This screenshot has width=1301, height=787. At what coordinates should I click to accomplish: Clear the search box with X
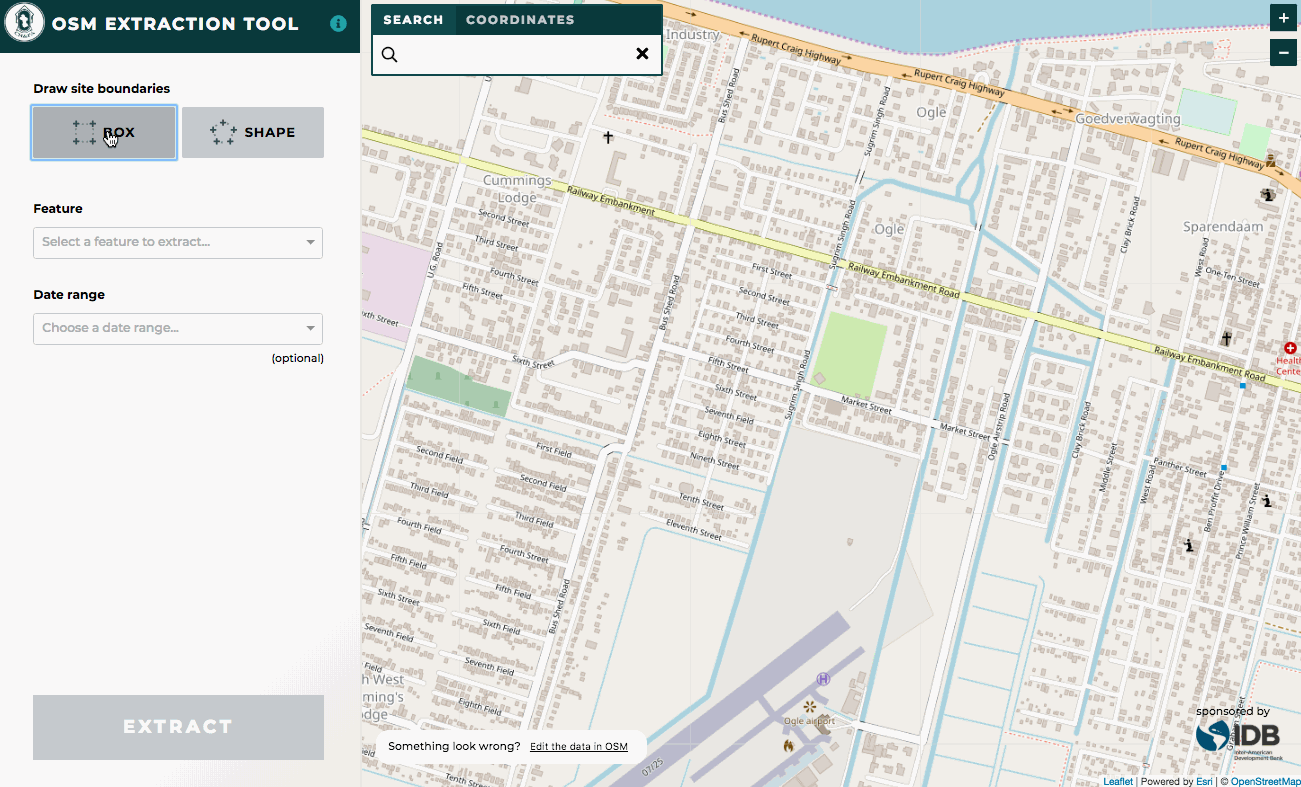642,54
